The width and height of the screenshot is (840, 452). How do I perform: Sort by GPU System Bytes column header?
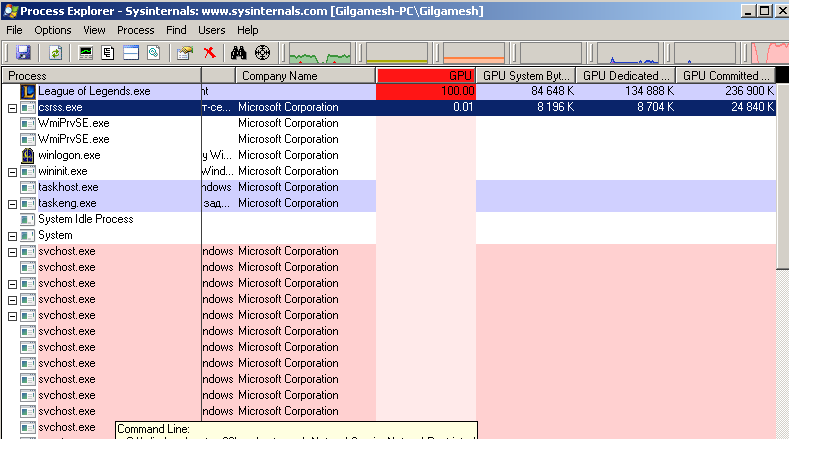point(526,76)
